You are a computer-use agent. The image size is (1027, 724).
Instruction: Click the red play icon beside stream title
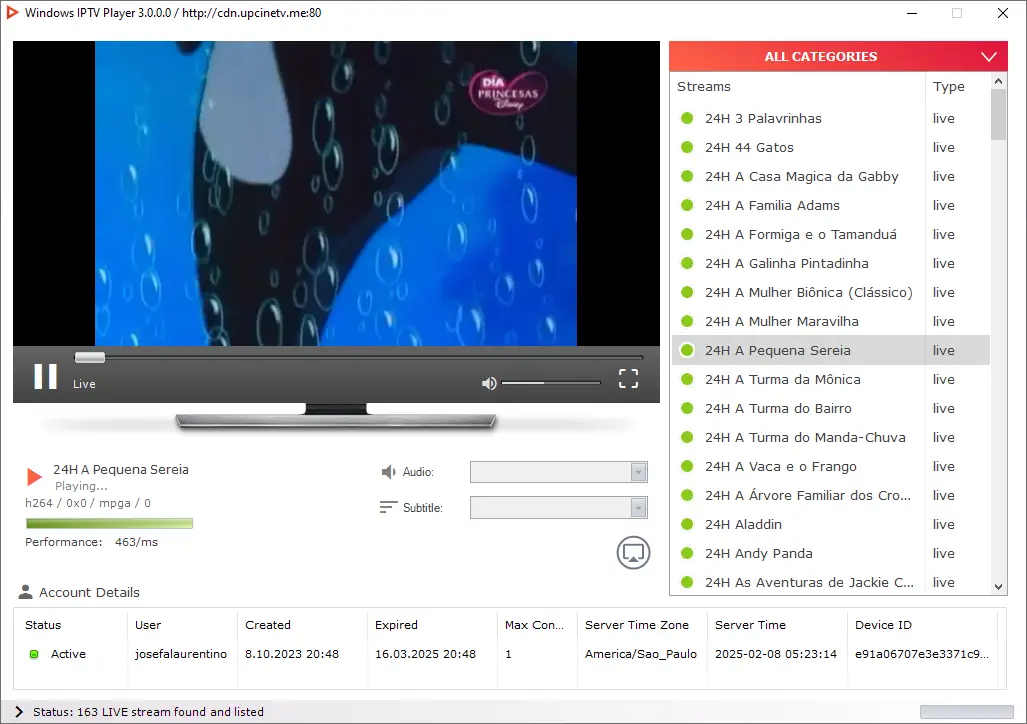34,476
